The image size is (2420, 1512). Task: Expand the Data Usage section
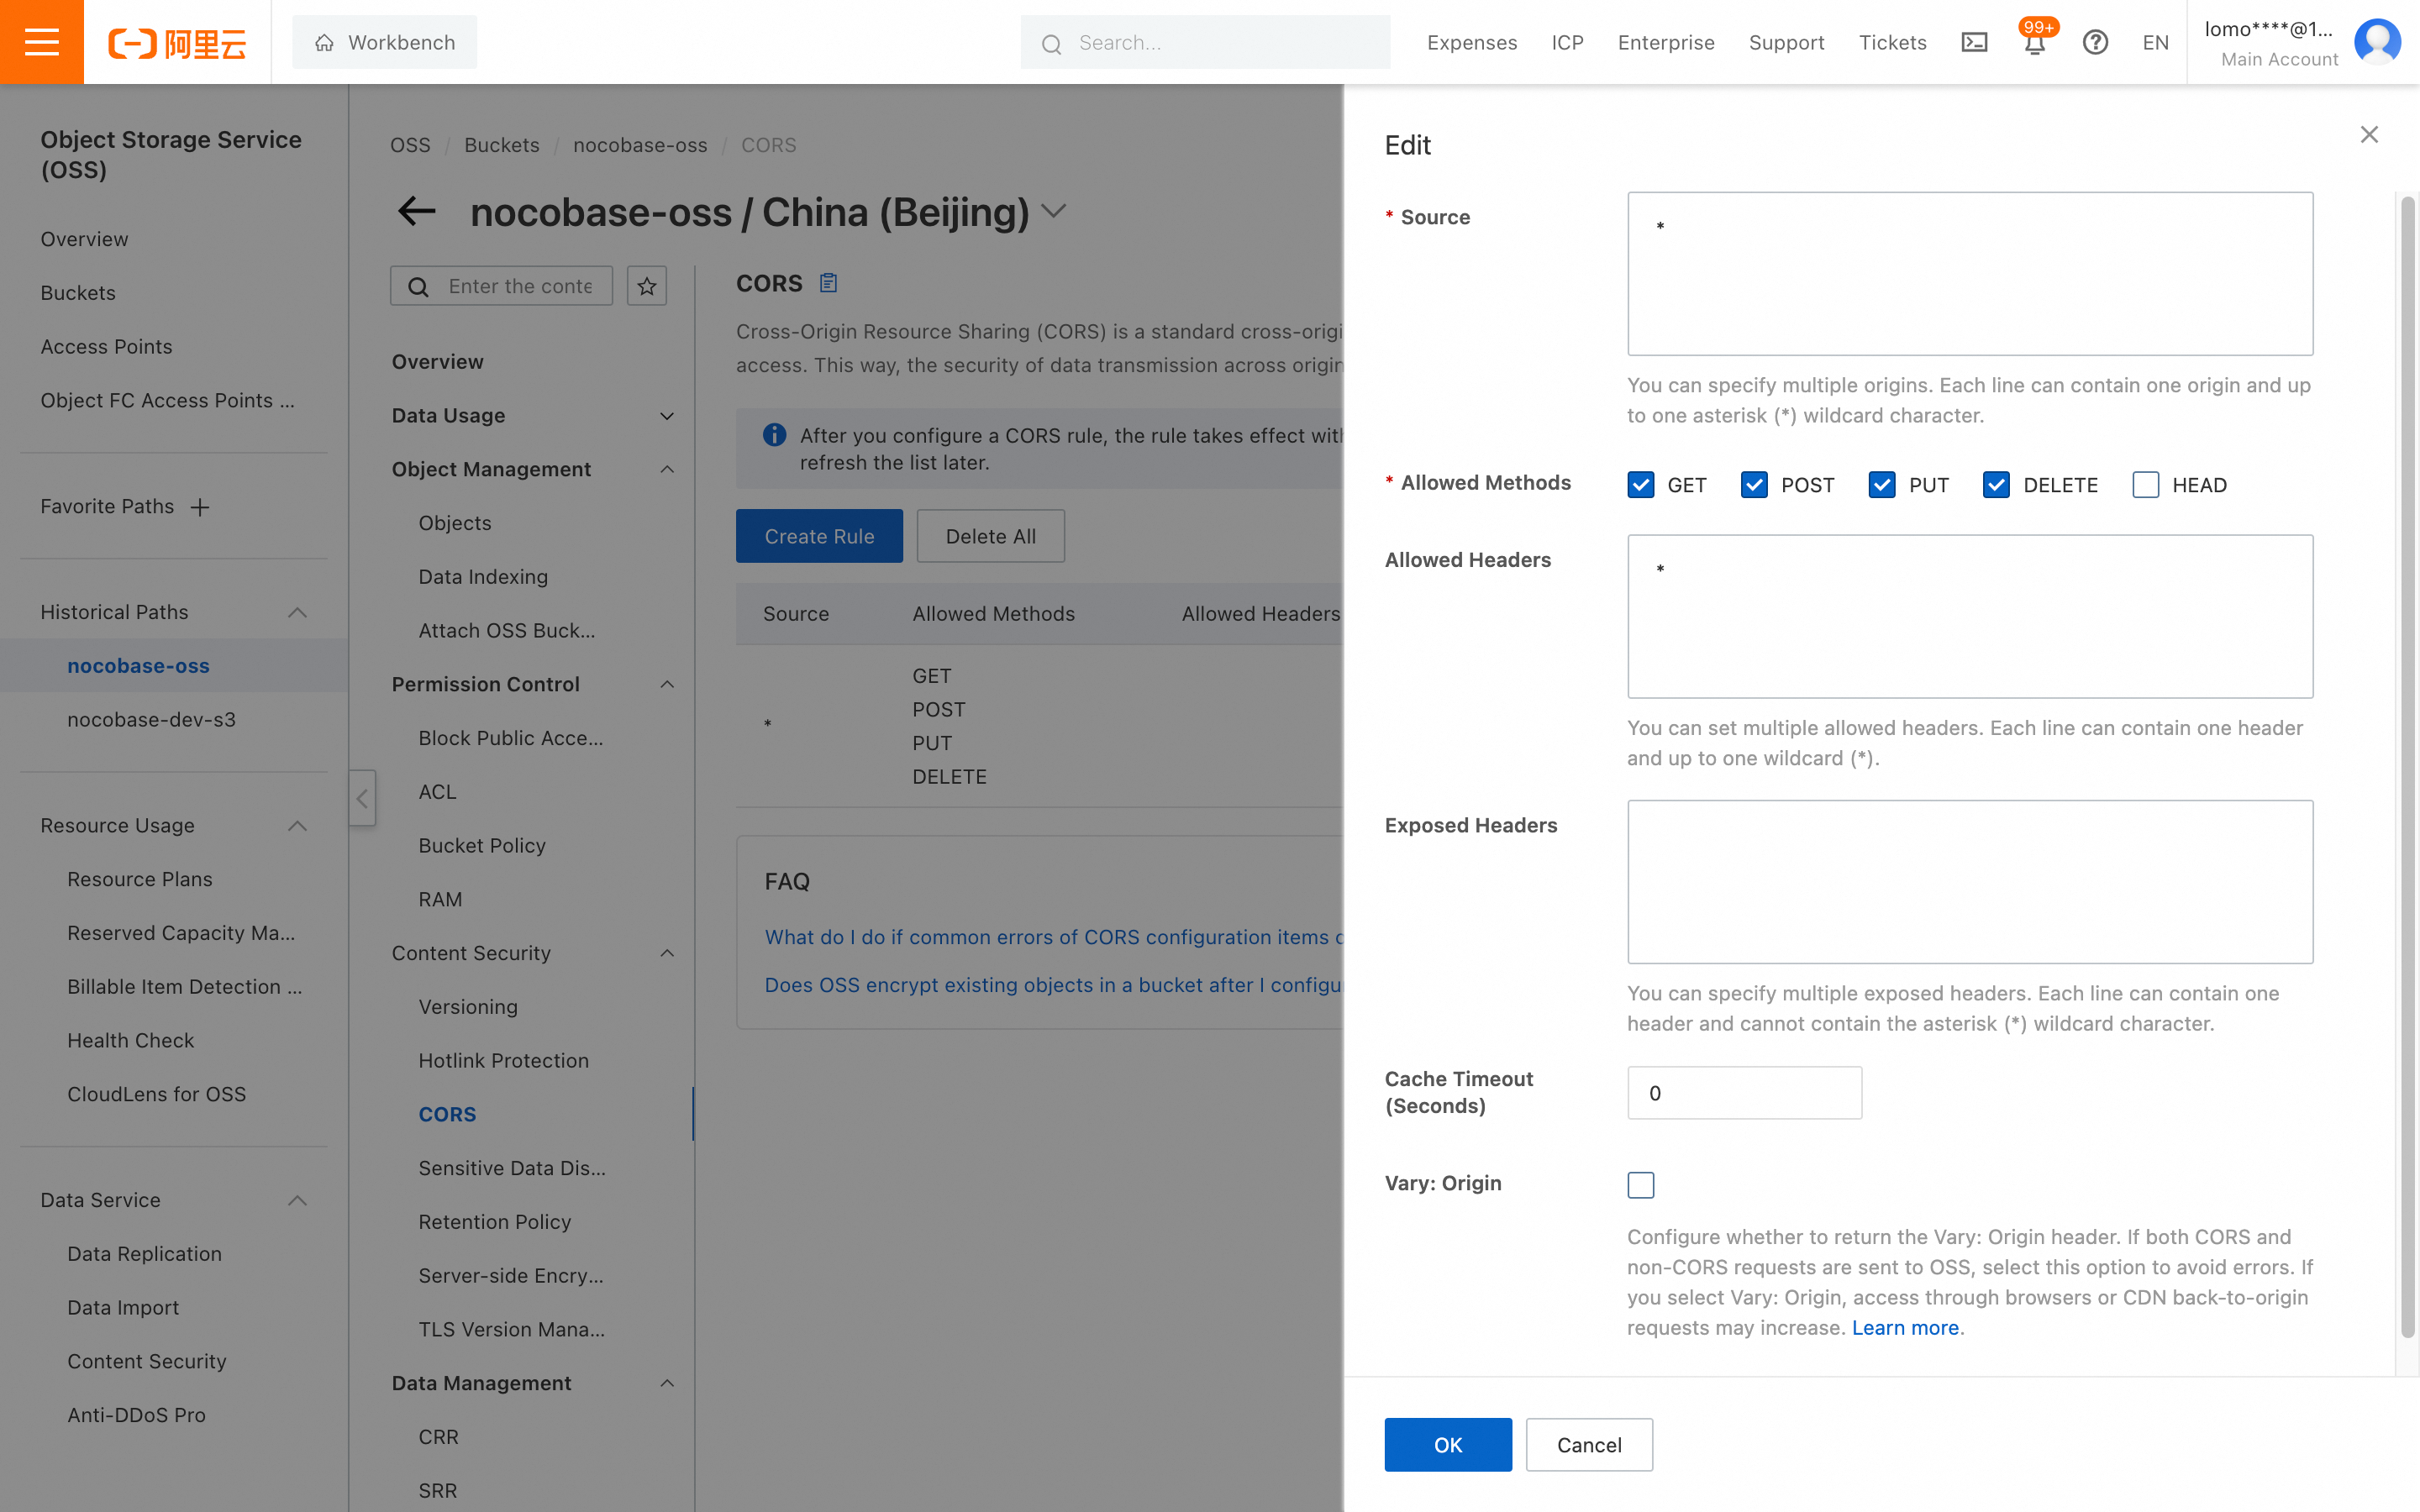666,416
